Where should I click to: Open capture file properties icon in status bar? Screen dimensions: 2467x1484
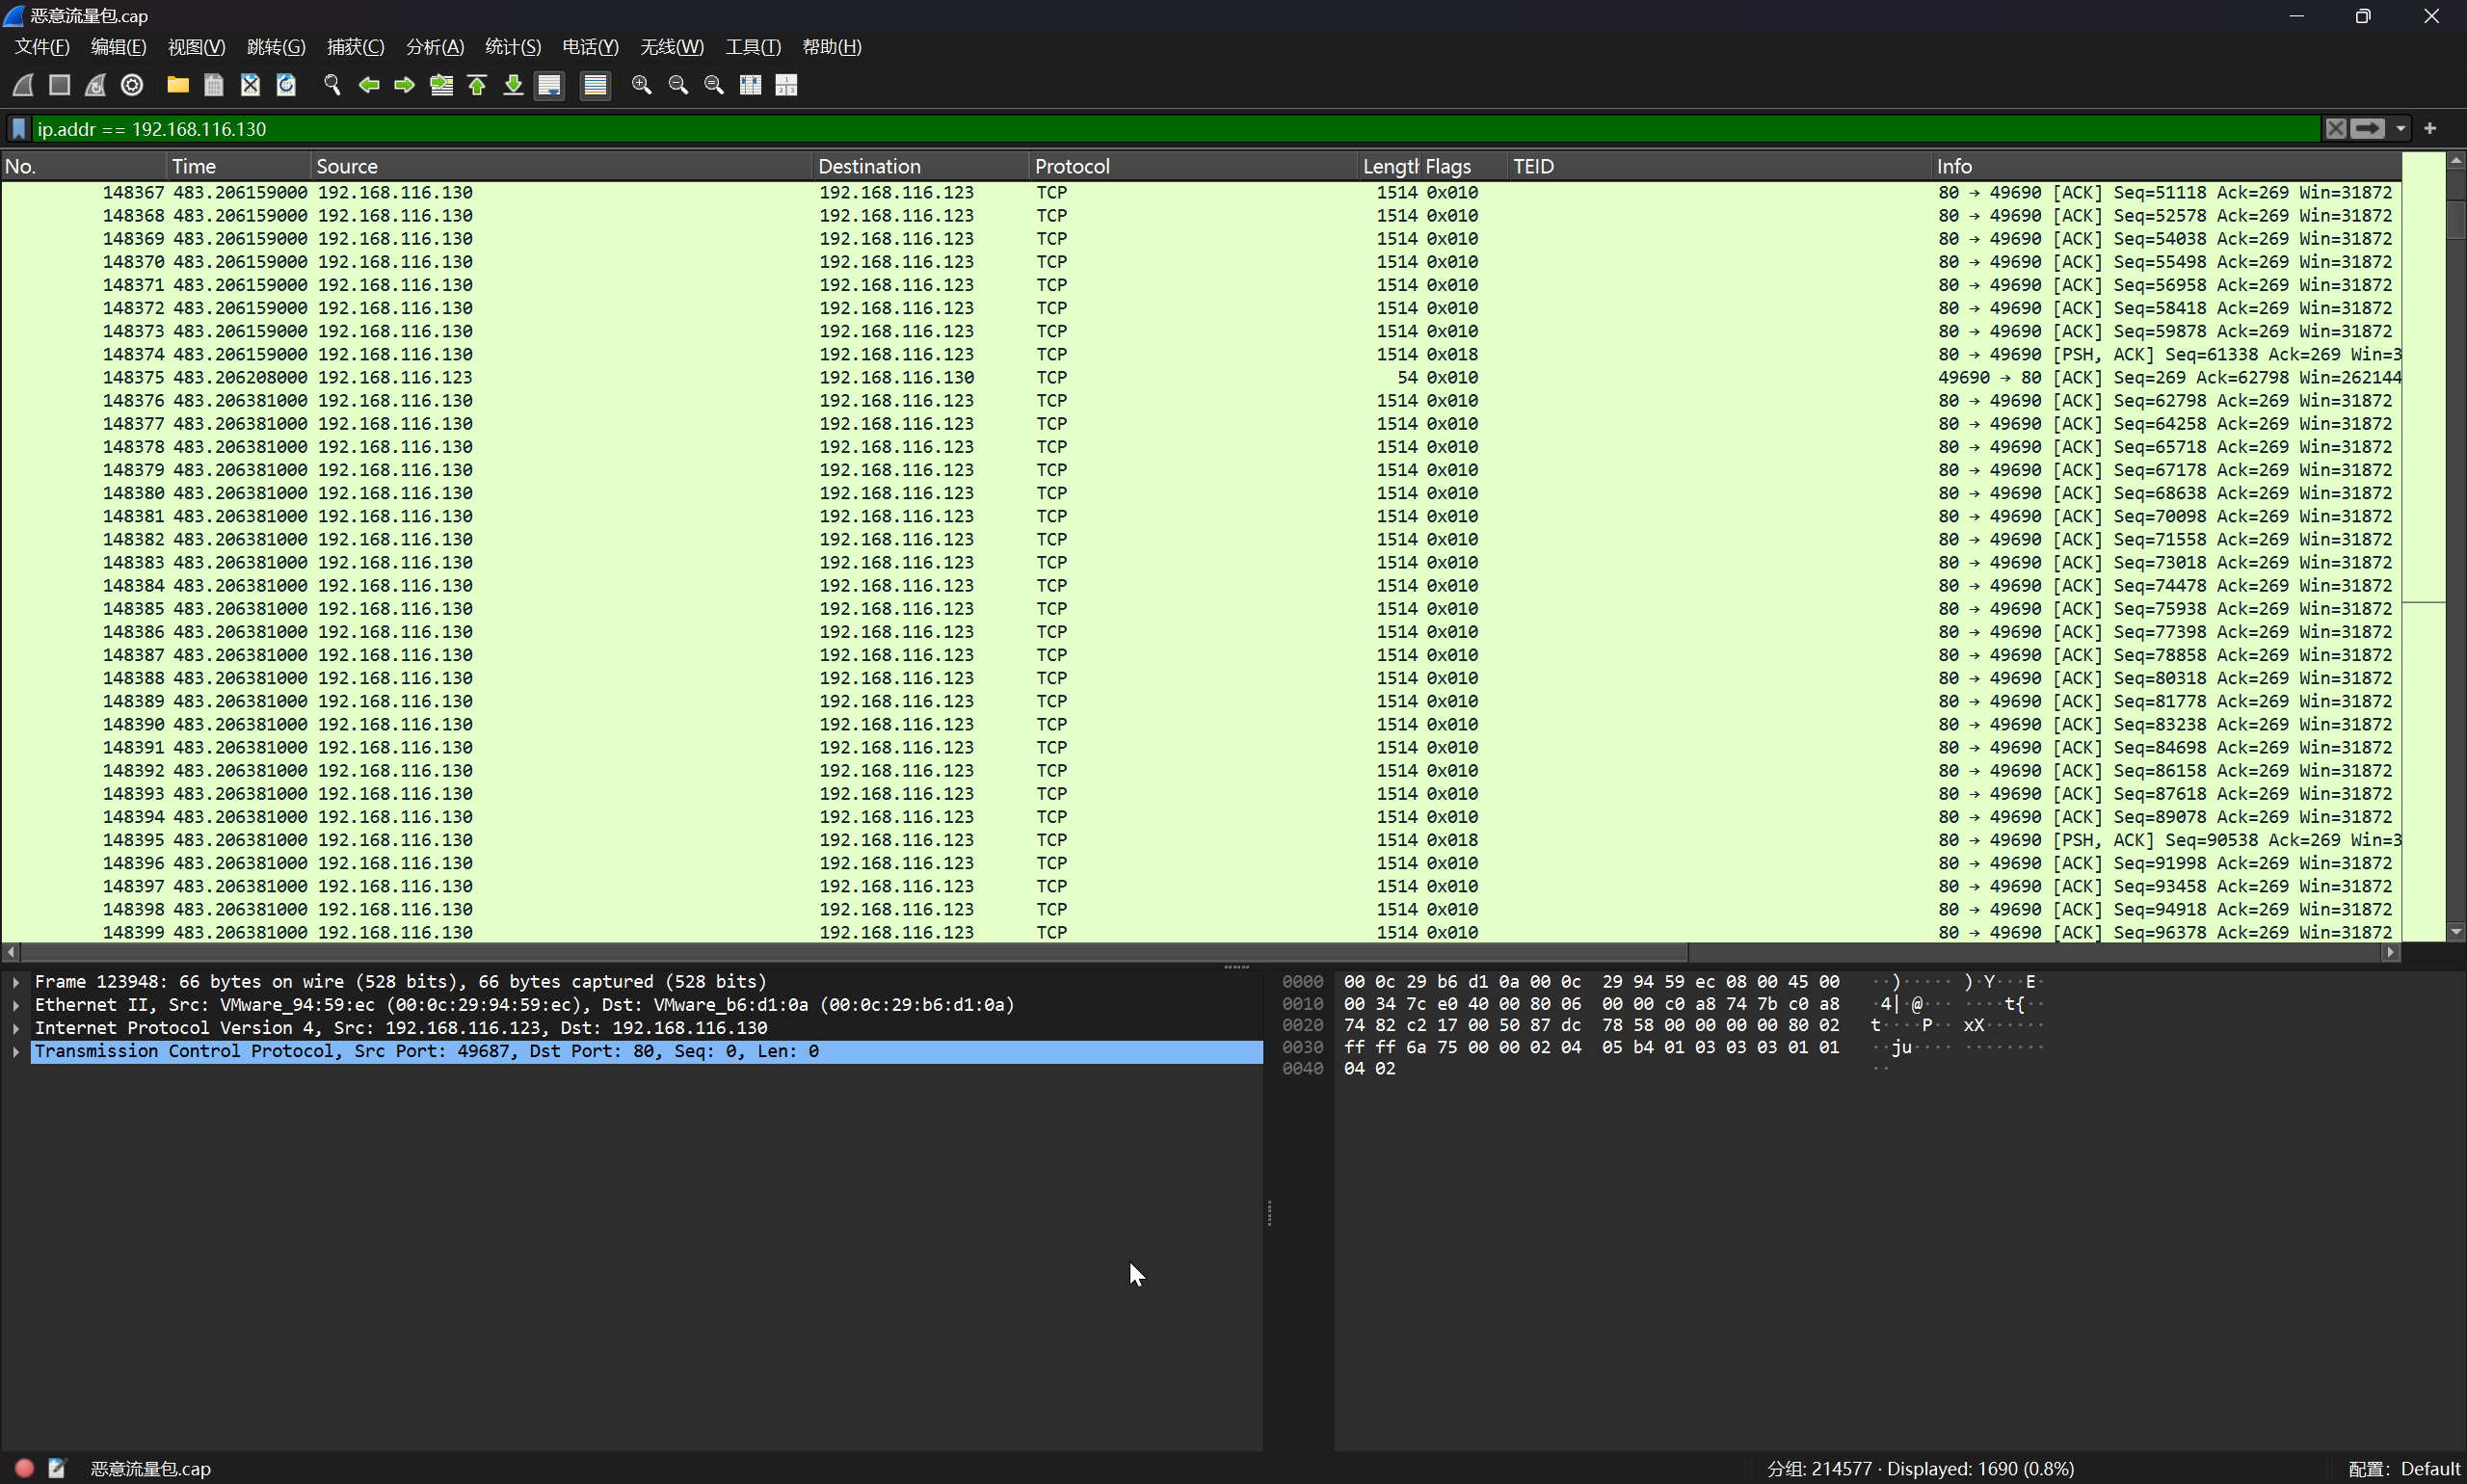[57, 1468]
